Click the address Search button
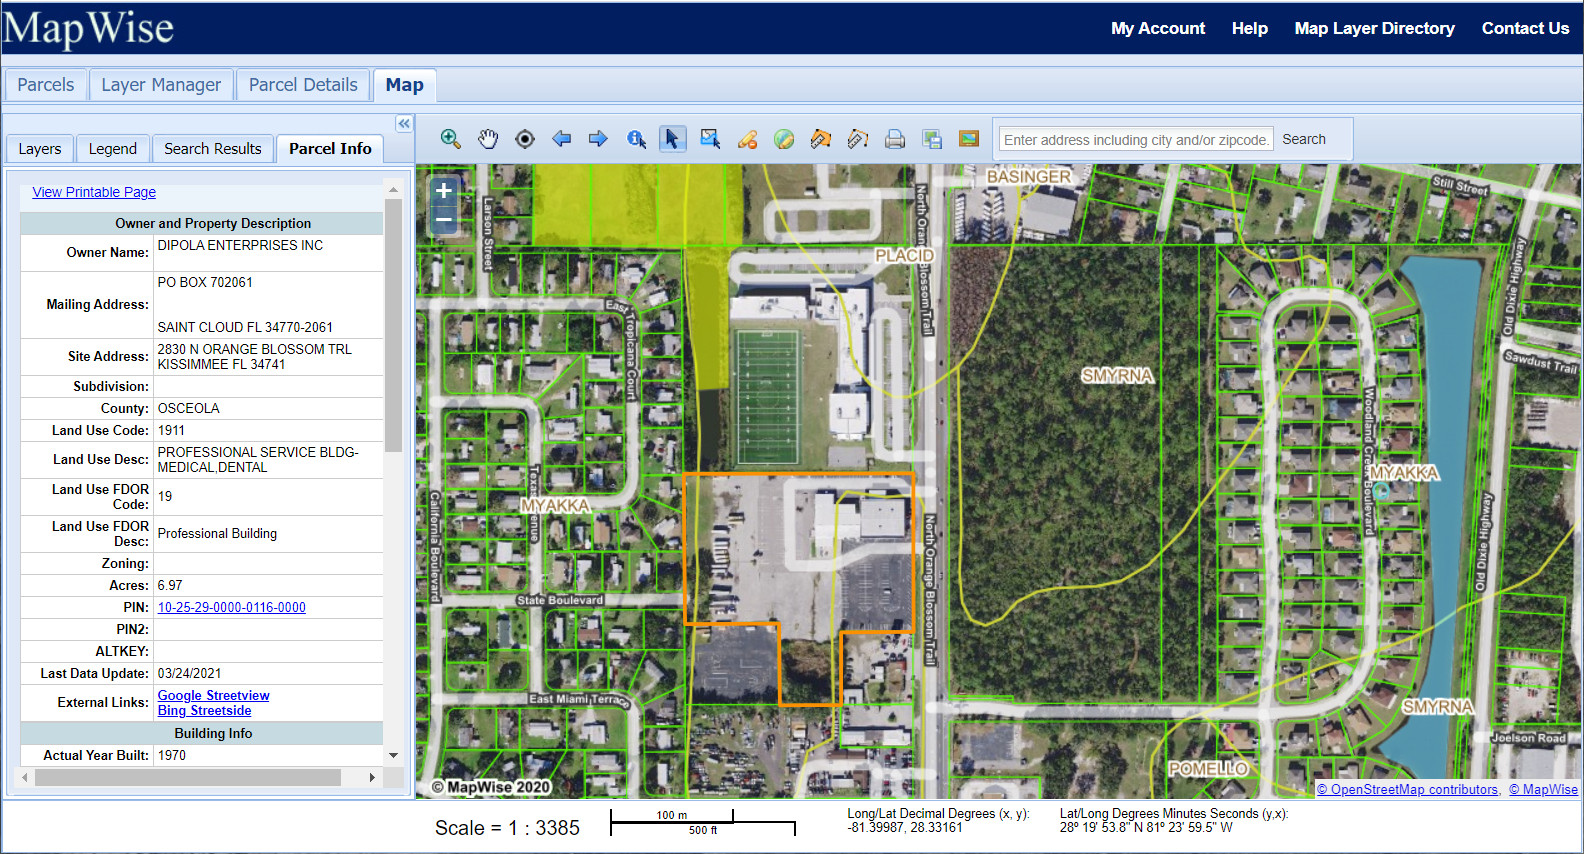The width and height of the screenshot is (1584, 854). 1304,139
